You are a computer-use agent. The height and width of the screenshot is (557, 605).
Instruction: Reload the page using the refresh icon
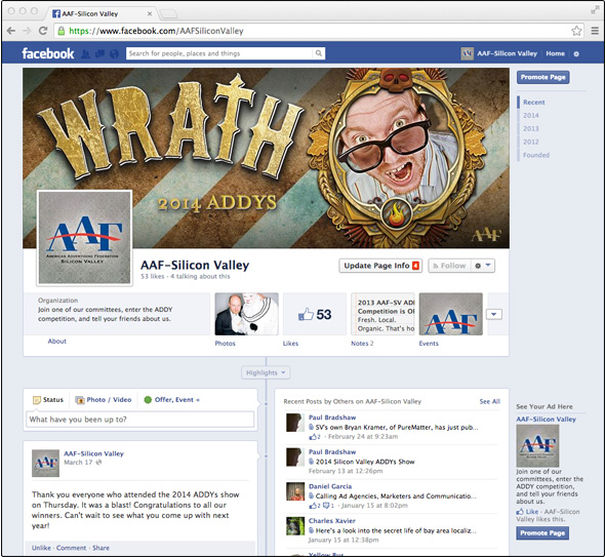46,31
